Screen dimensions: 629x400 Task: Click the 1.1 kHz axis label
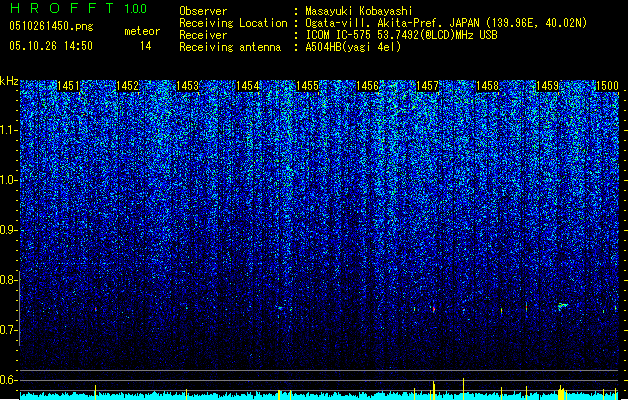[9, 130]
